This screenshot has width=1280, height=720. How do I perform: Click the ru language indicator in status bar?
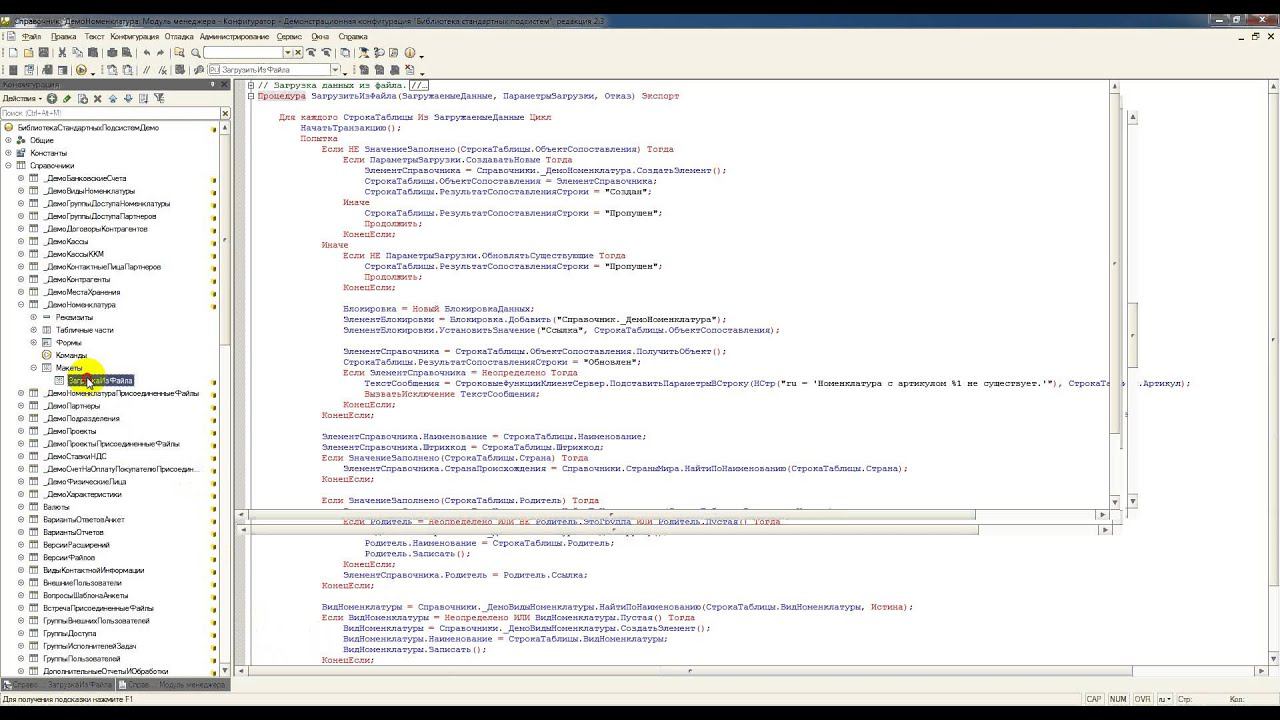point(1164,699)
